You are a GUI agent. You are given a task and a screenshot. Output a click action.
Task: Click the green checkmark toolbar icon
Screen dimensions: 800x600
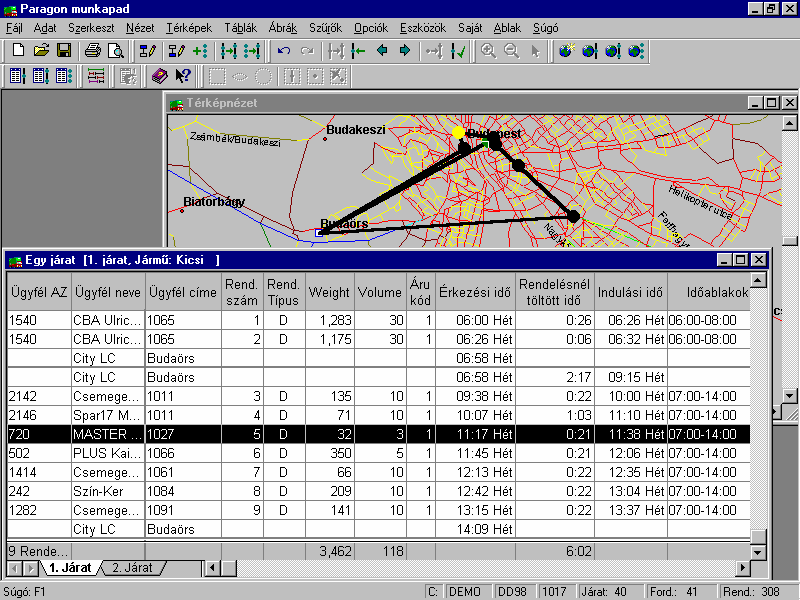tap(458, 51)
